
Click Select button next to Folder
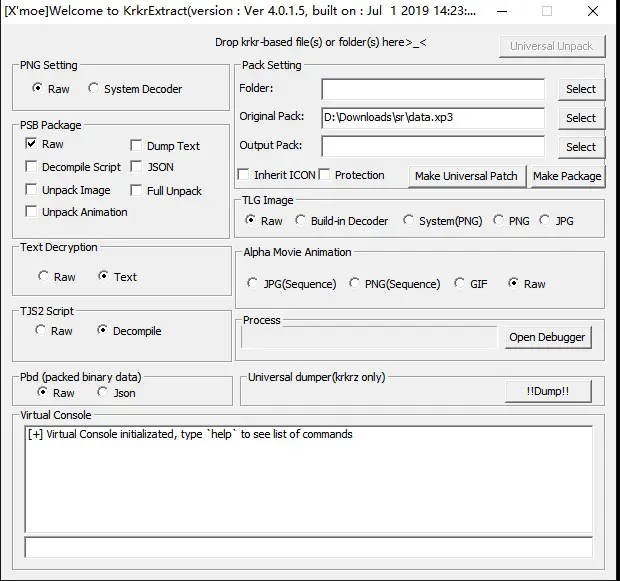point(581,89)
